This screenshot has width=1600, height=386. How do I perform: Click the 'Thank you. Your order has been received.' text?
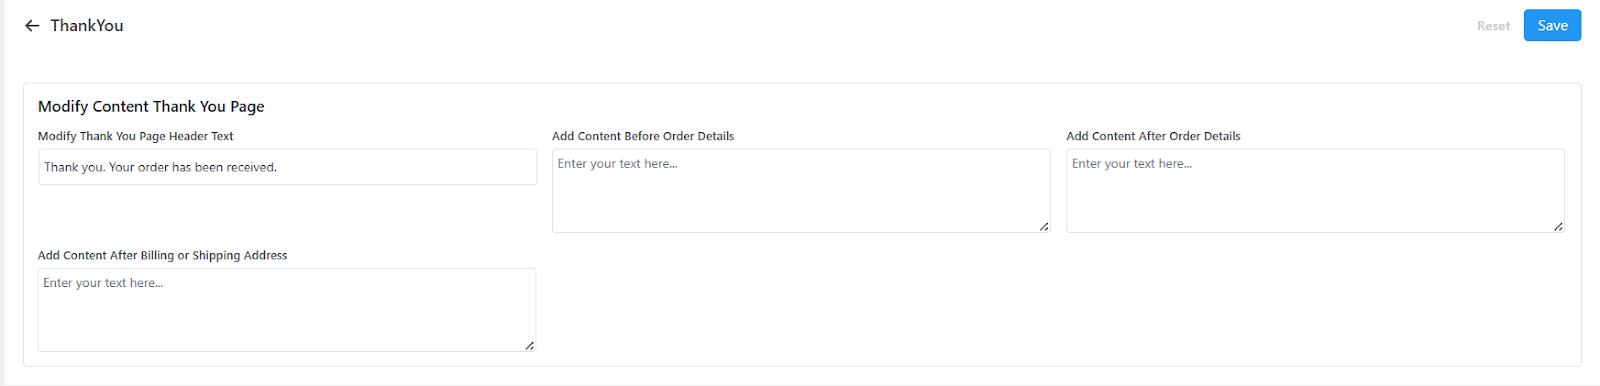pos(160,167)
